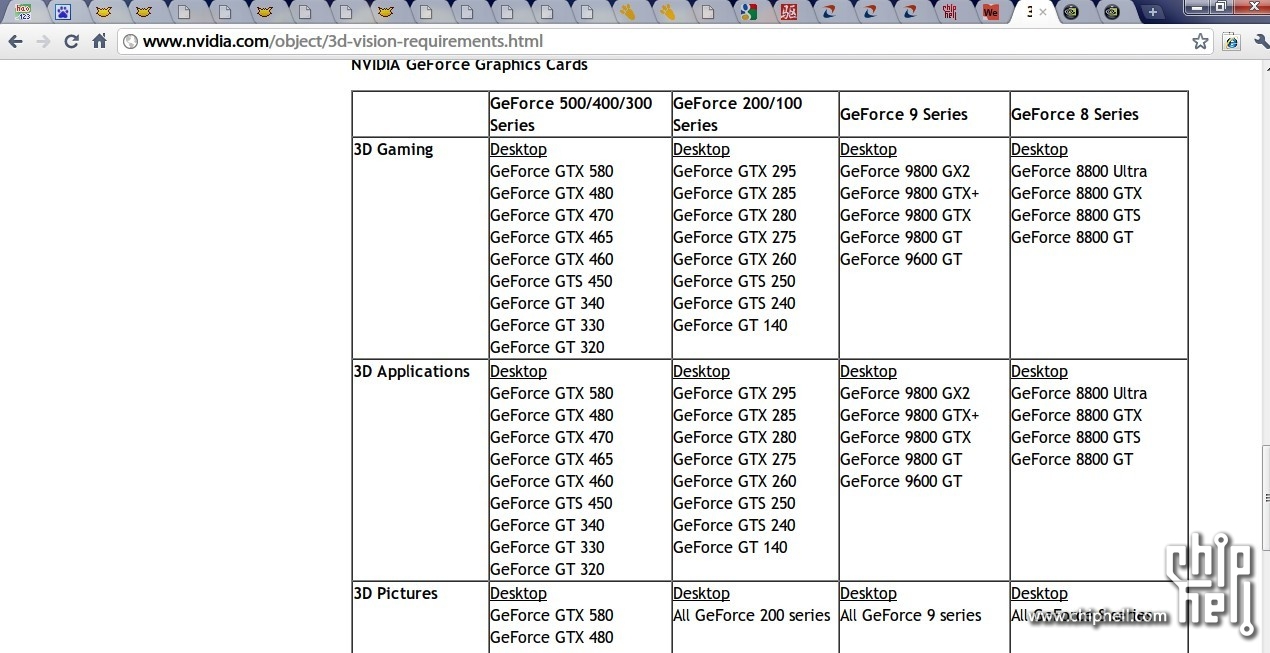The height and width of the screenshot is (653, 1270).
Task: Open 3D Gaming Desktop link, GeForce 8 Series
Action: tap(1039, 149)
